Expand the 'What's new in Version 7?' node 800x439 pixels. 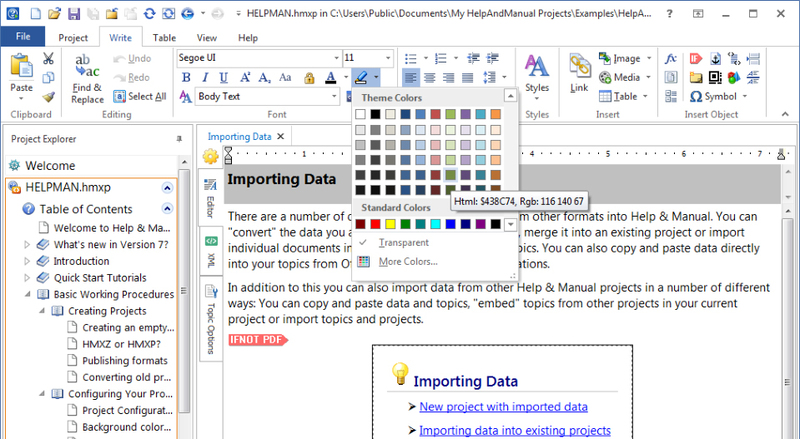point(27,245)
